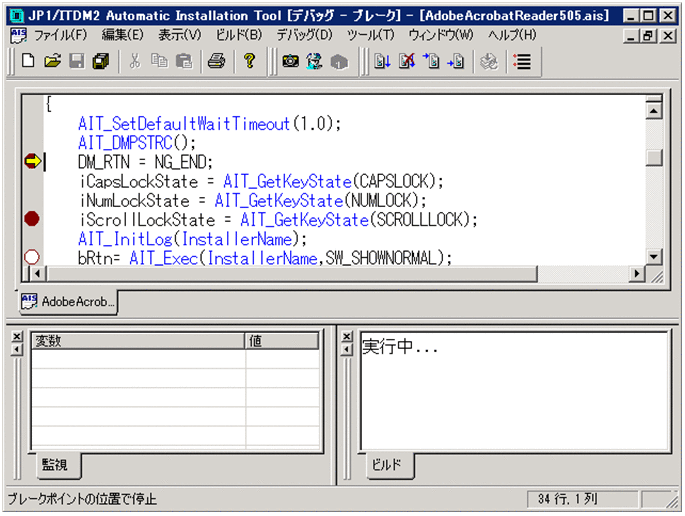Screen dimensions: 685x516
Task: Open the ビルド(B) menu
Action: (239, 35)
